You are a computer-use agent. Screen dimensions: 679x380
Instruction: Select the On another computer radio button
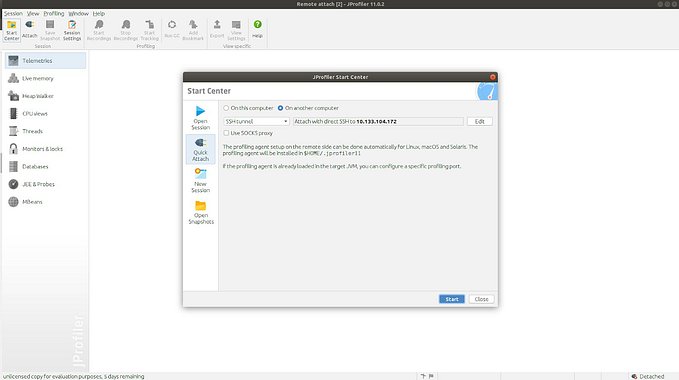281,108
